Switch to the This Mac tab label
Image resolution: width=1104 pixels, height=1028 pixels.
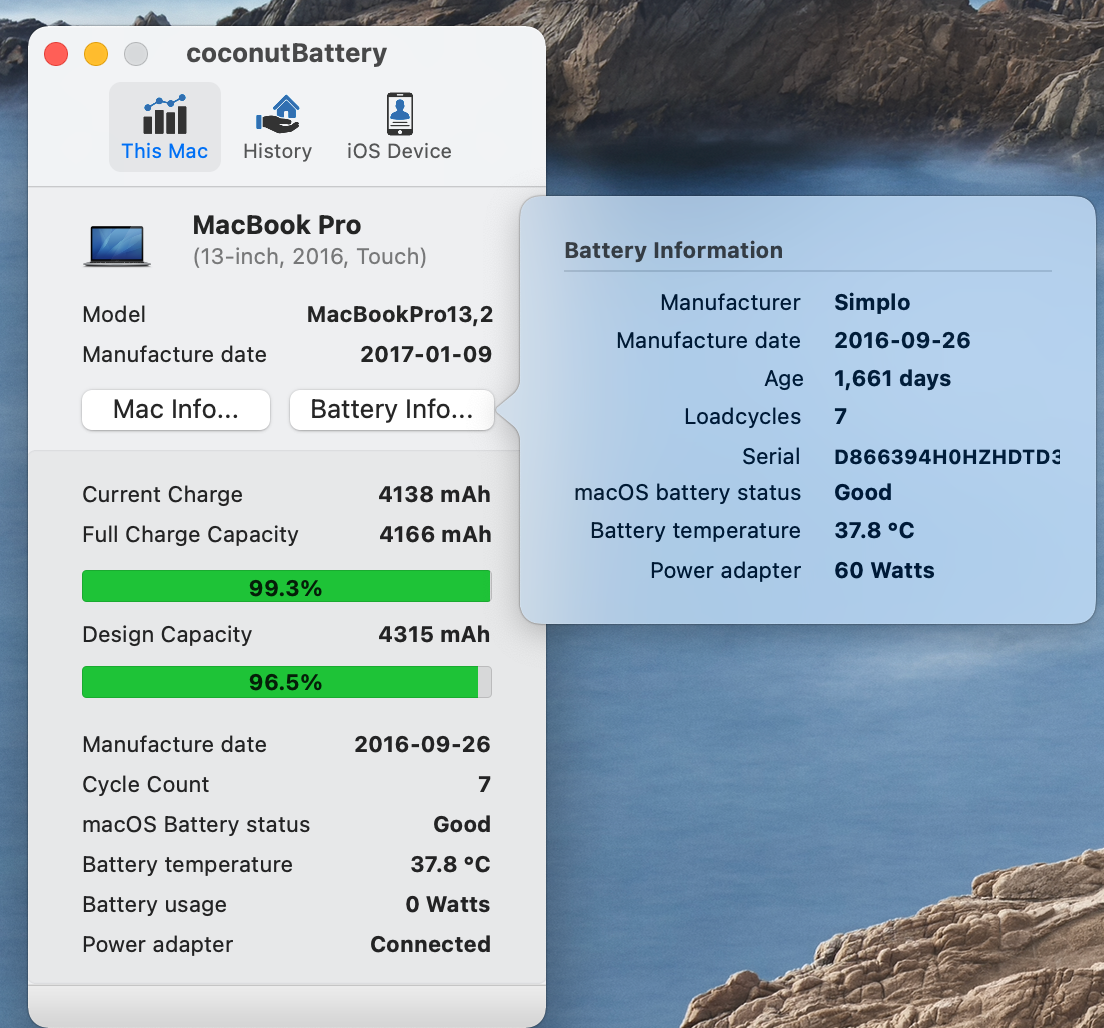pyautogui.click(x=165, y=151)
